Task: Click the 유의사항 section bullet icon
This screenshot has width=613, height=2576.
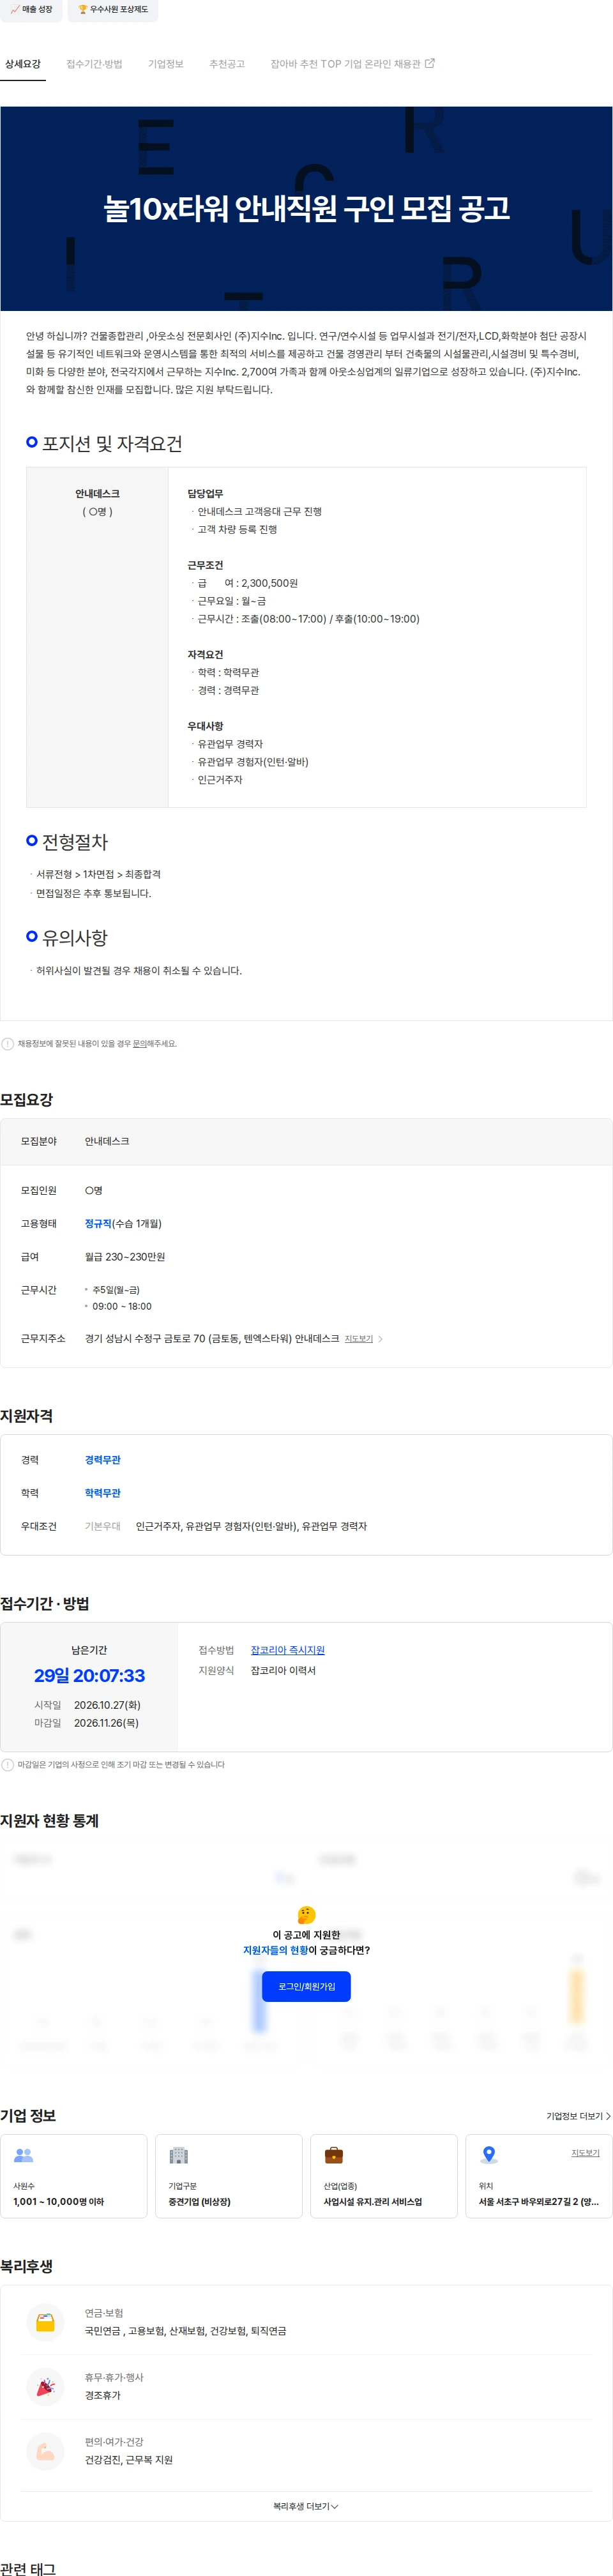Action: (x=32, y=936)
